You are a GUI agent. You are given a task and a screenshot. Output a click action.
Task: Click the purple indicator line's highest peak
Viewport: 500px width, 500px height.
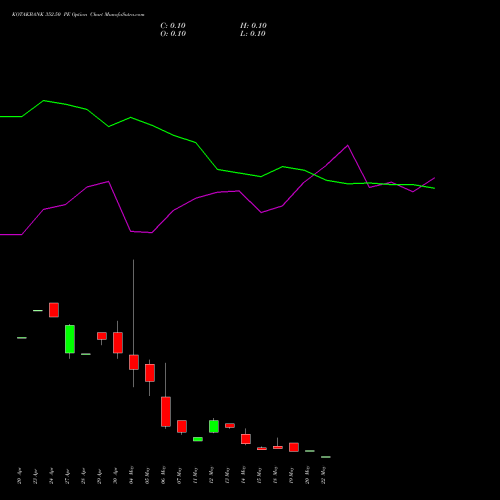348,145
